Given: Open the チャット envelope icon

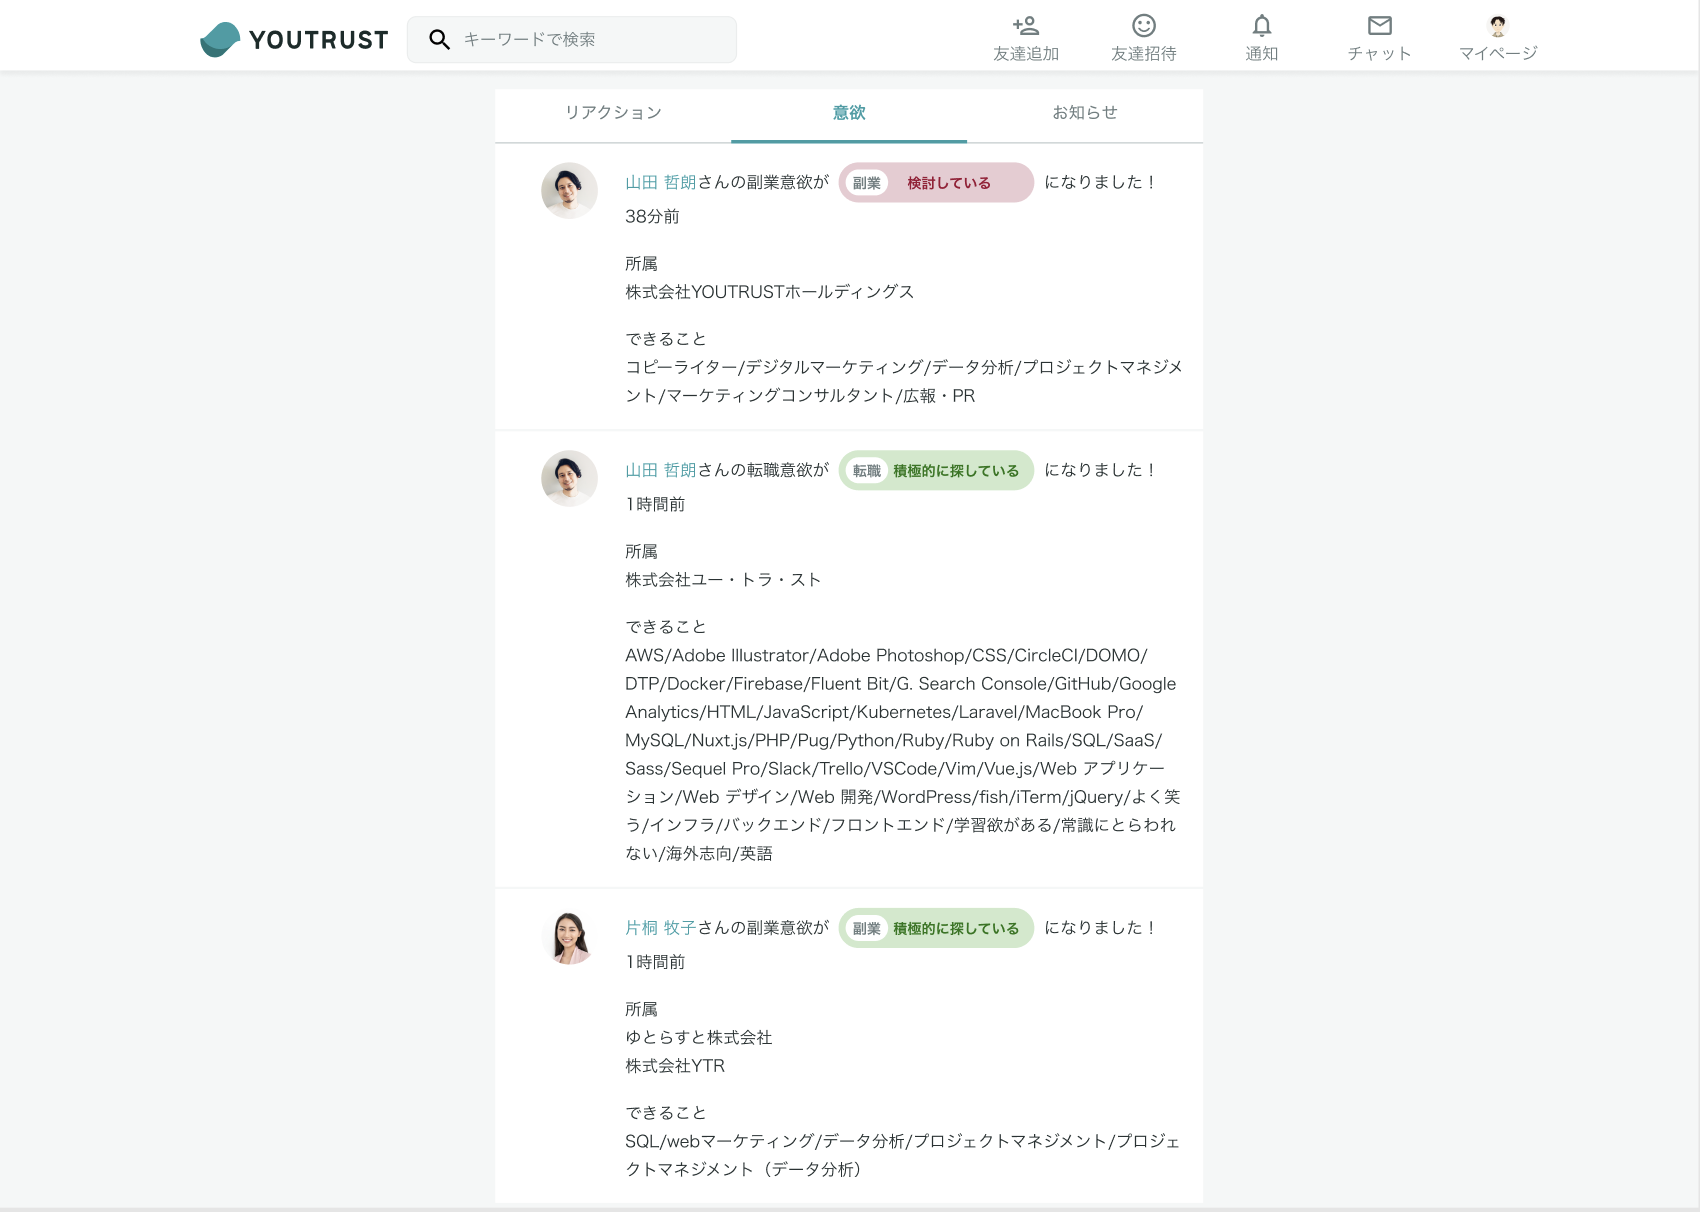Looking at the screenshot, I should pos(1380,26).
